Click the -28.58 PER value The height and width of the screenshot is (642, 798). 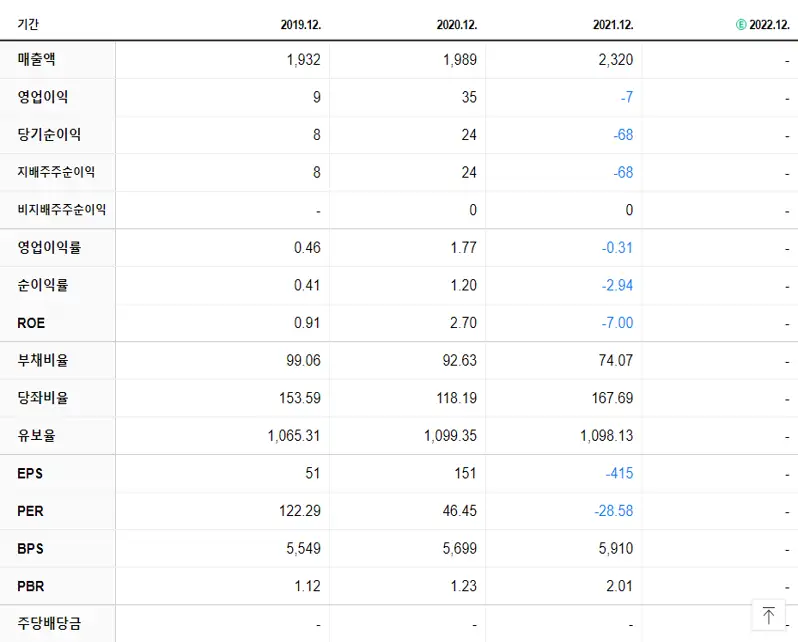pos(614,512)
